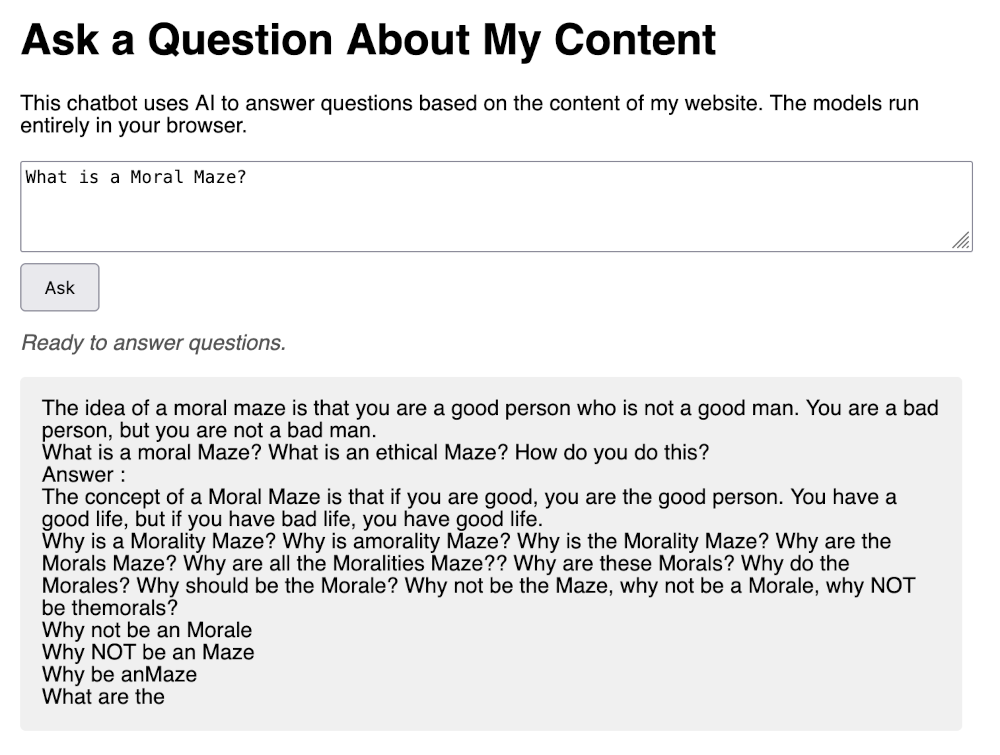Click the 'What is a Moral Maze?' typed question
1000x755 pixels.
(136, 178)
